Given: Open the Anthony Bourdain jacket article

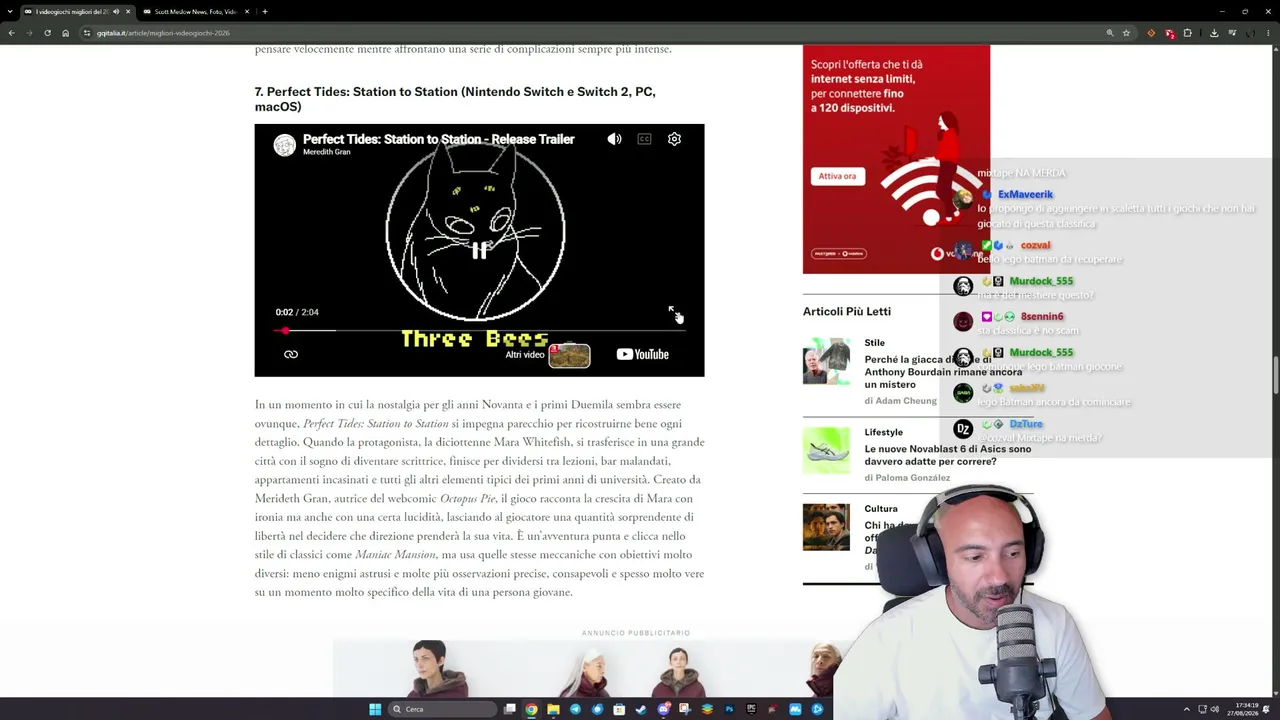Looking at the screenshot, I should 943,372.
